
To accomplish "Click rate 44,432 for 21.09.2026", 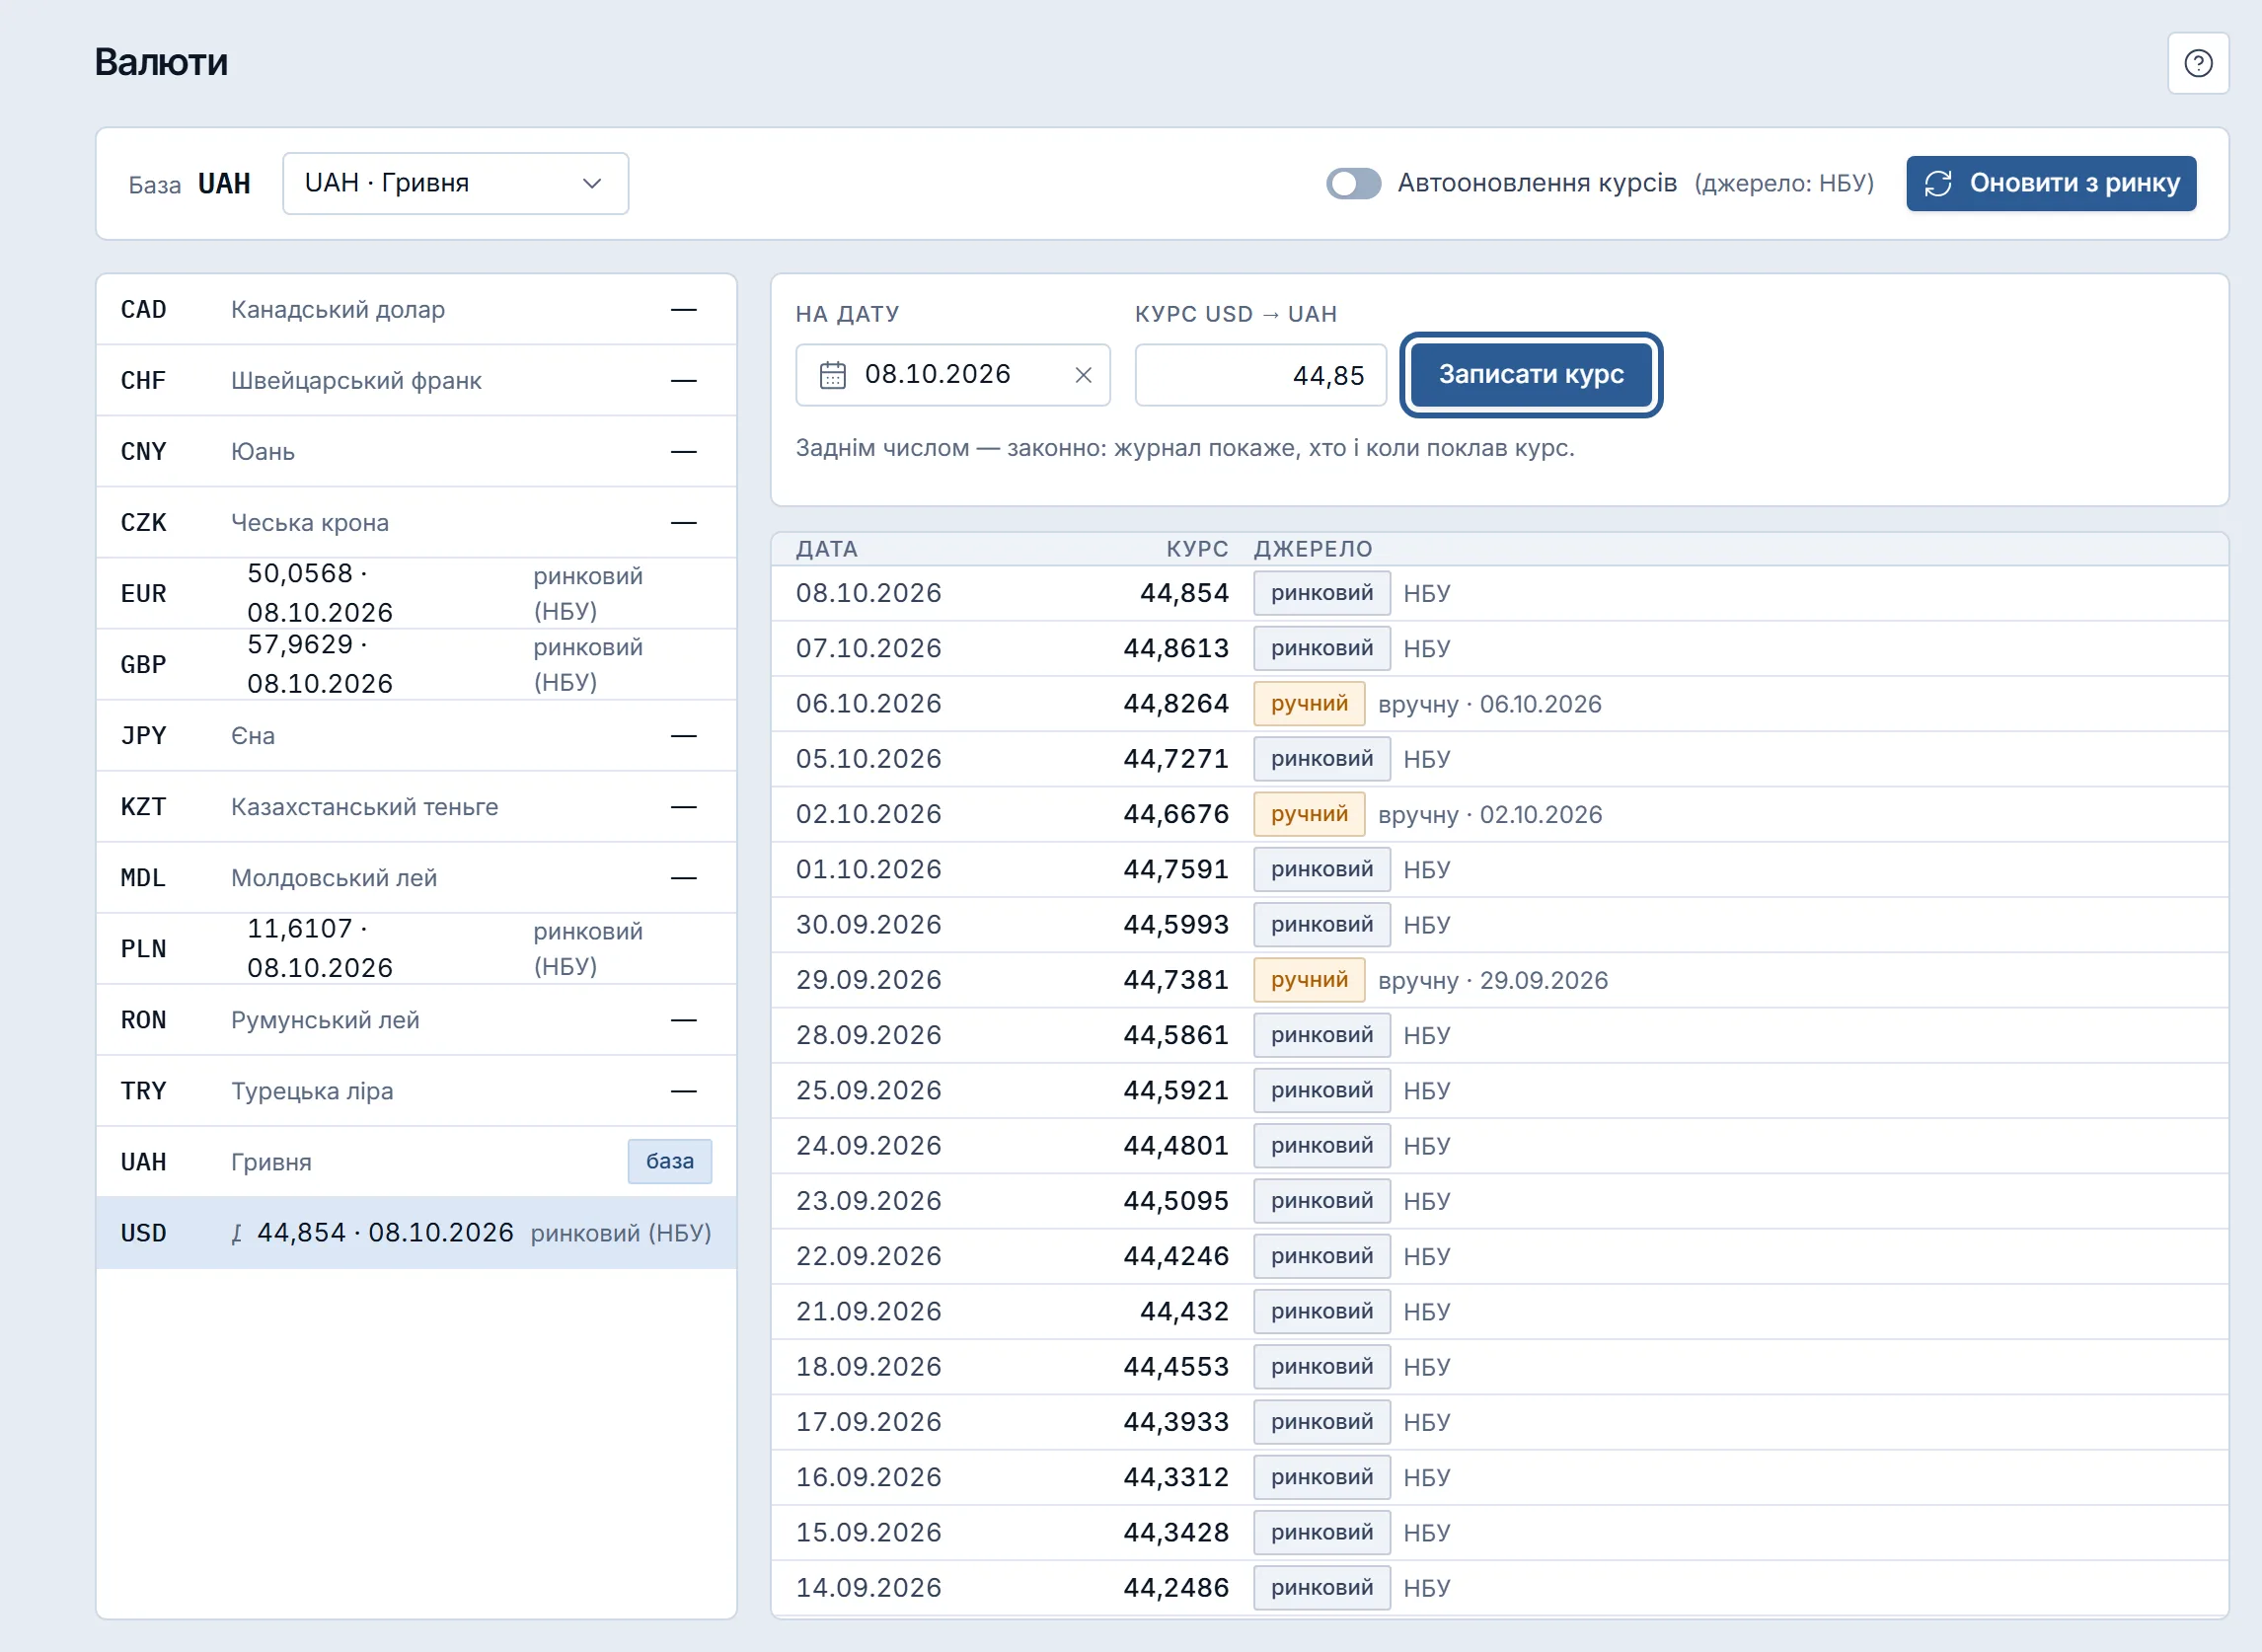I will click(1184, 1311).
